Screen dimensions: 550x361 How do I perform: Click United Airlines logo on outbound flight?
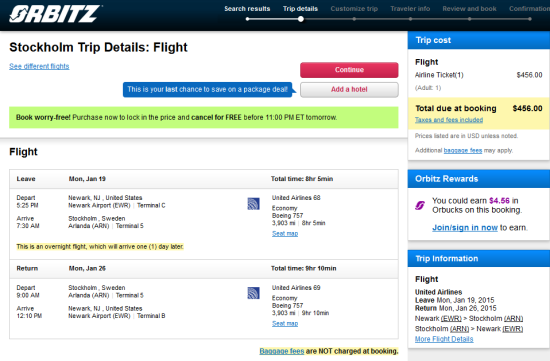point(253,204)
